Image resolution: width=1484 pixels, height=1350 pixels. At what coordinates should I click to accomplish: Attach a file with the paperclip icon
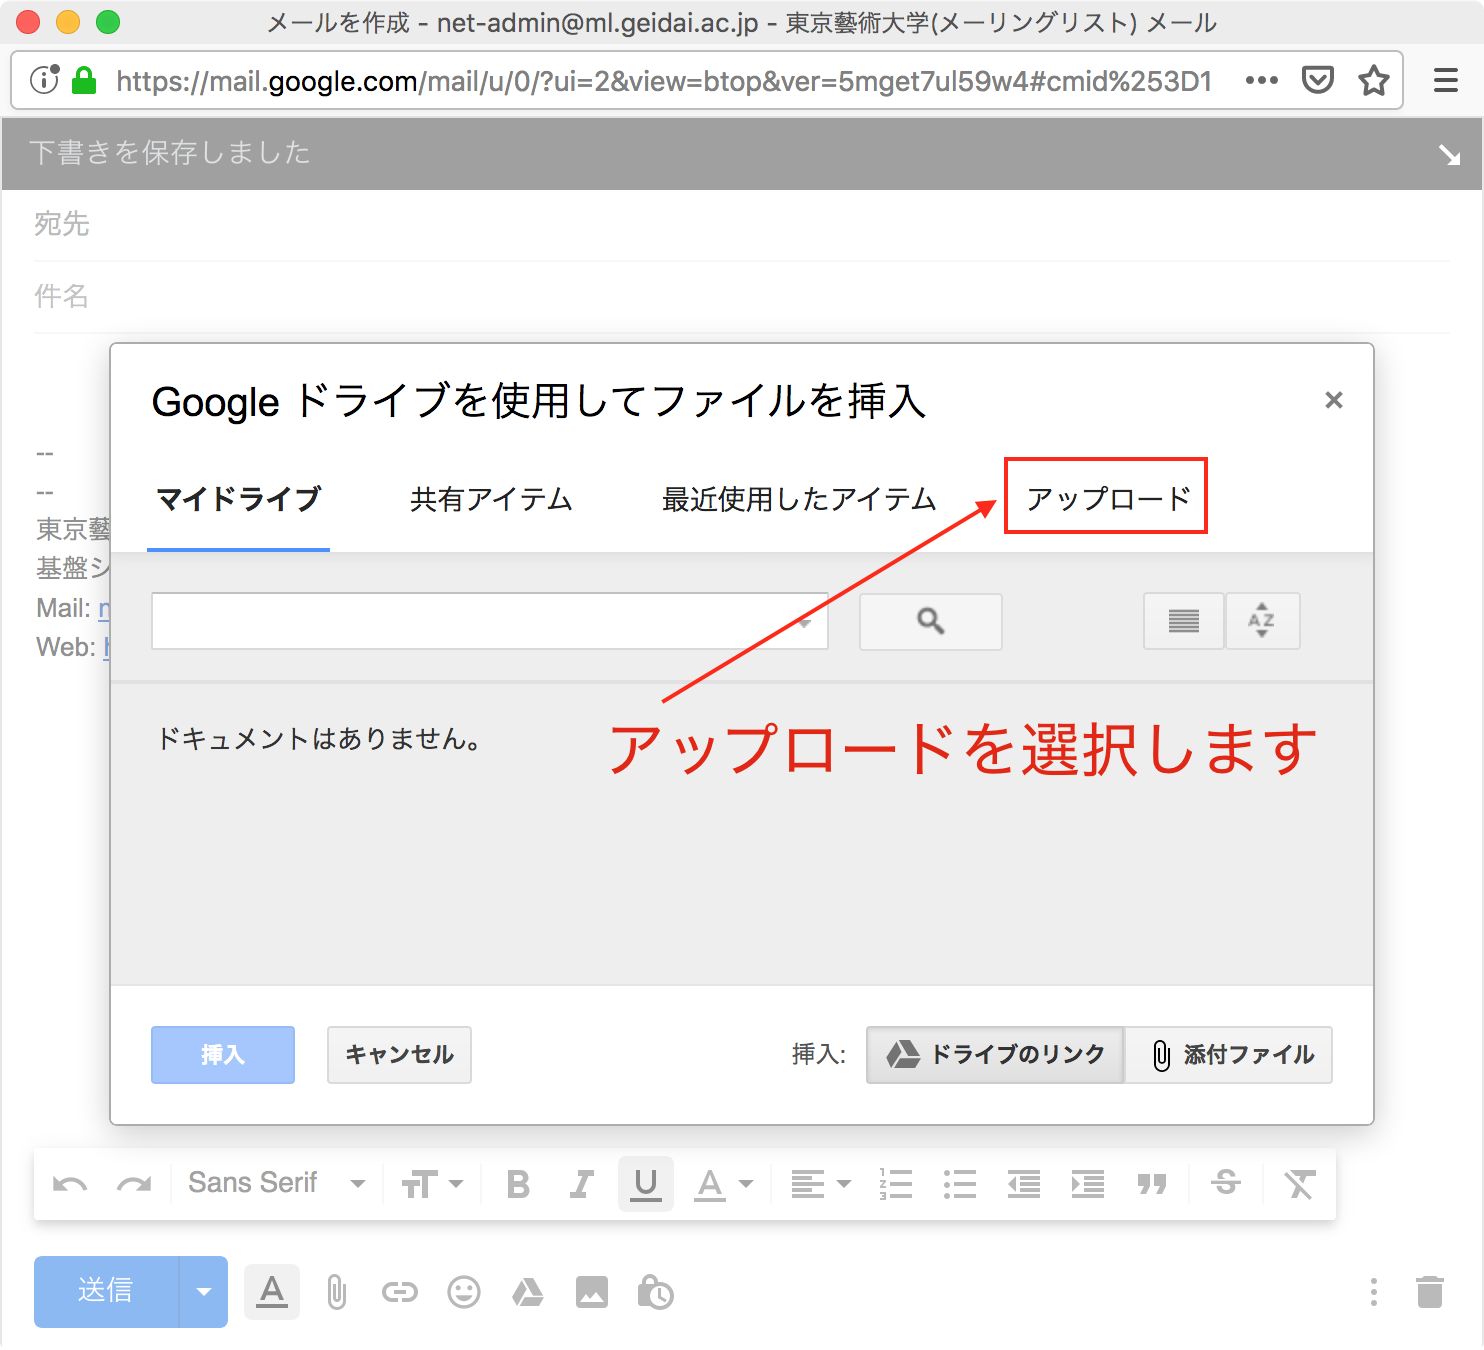(336, 1291)
